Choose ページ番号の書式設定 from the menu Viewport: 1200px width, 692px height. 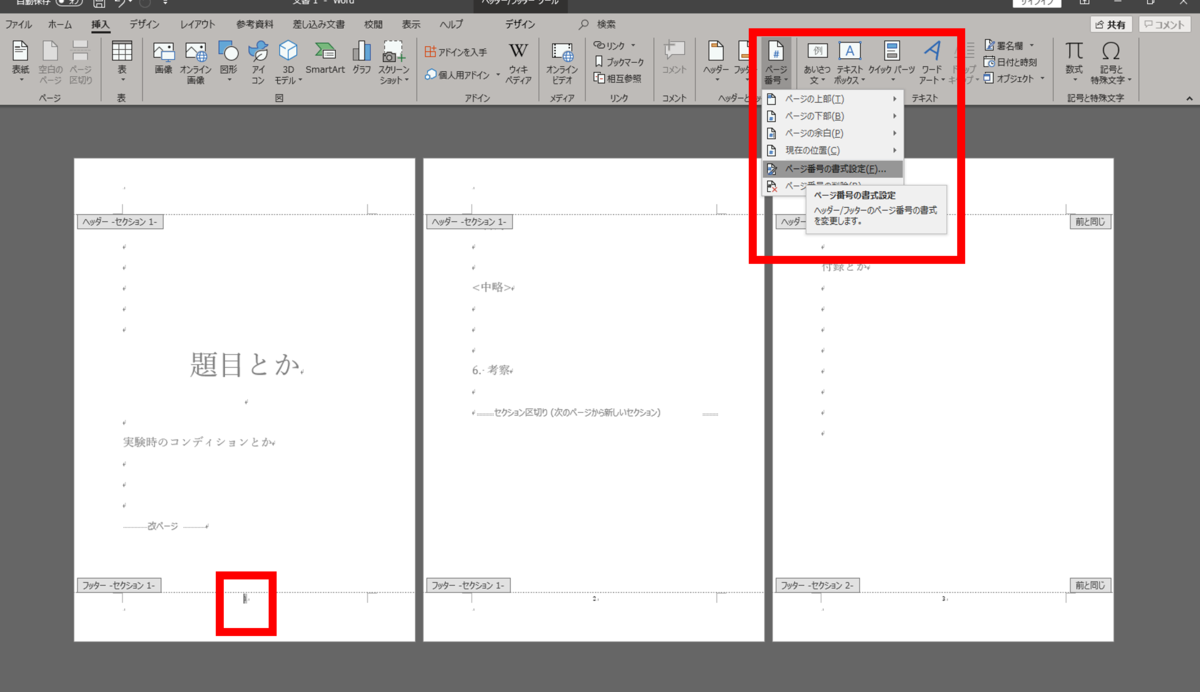832,169
